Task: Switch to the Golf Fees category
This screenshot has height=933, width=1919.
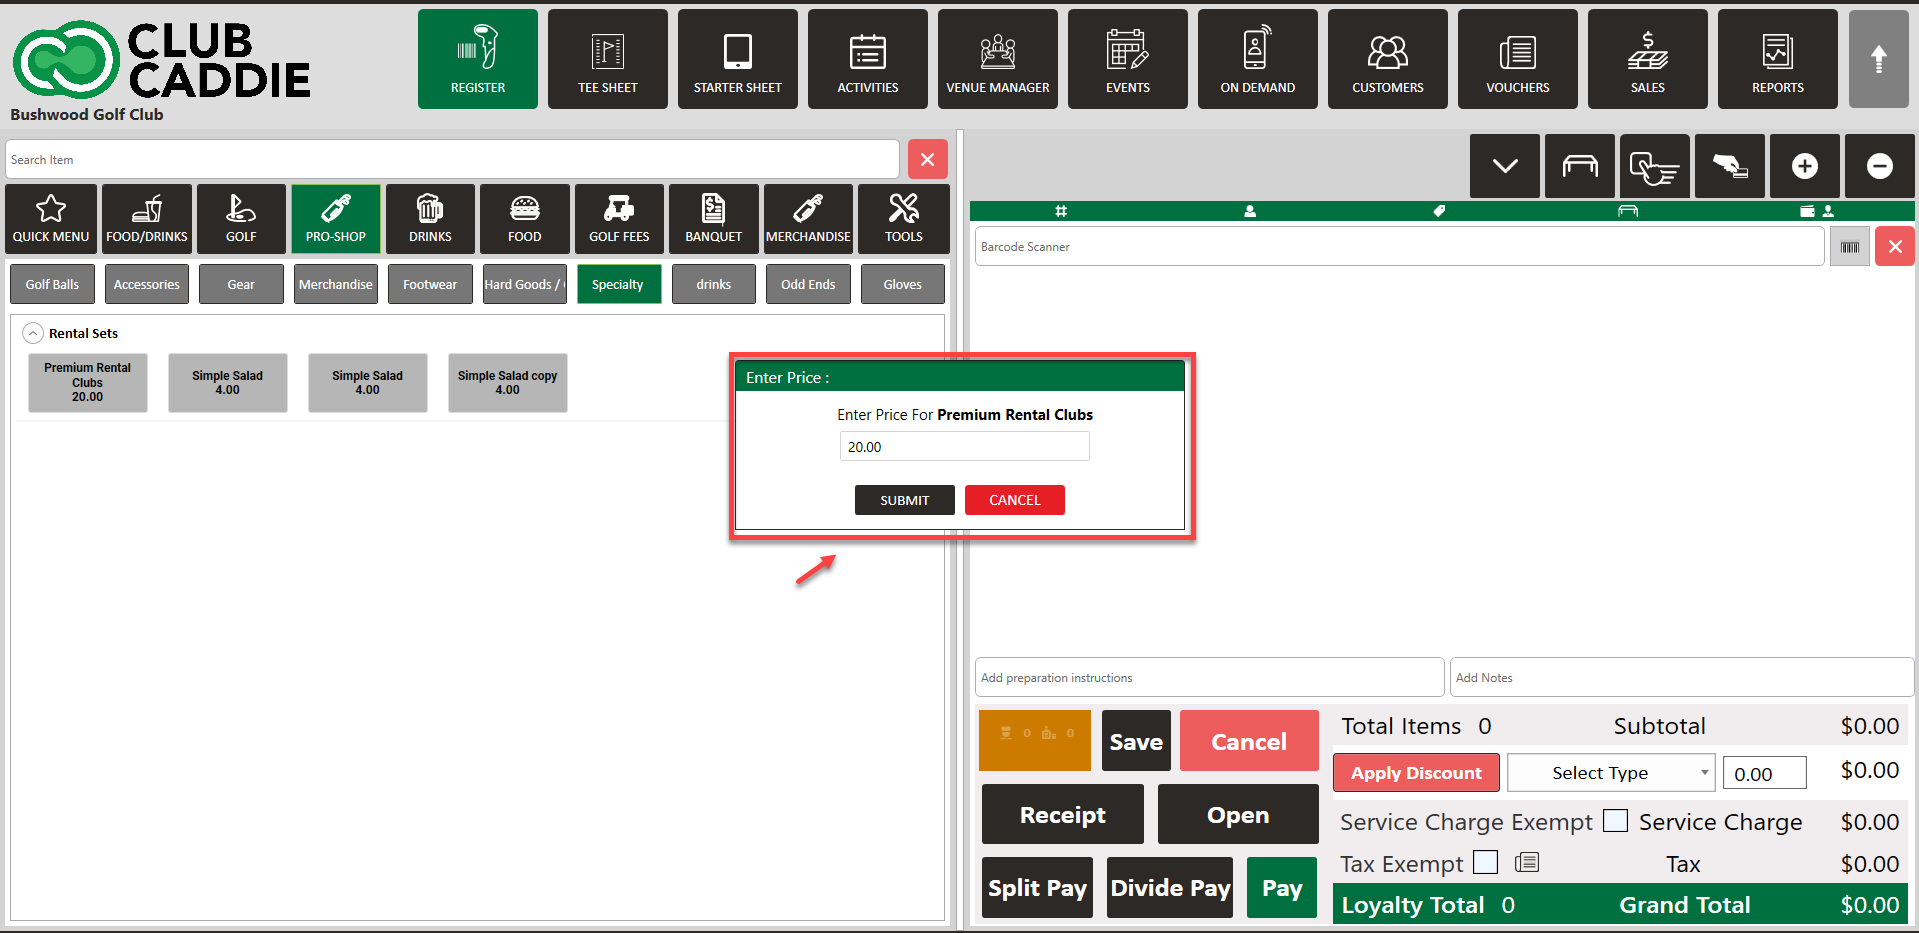Action: tap(619, 218)
